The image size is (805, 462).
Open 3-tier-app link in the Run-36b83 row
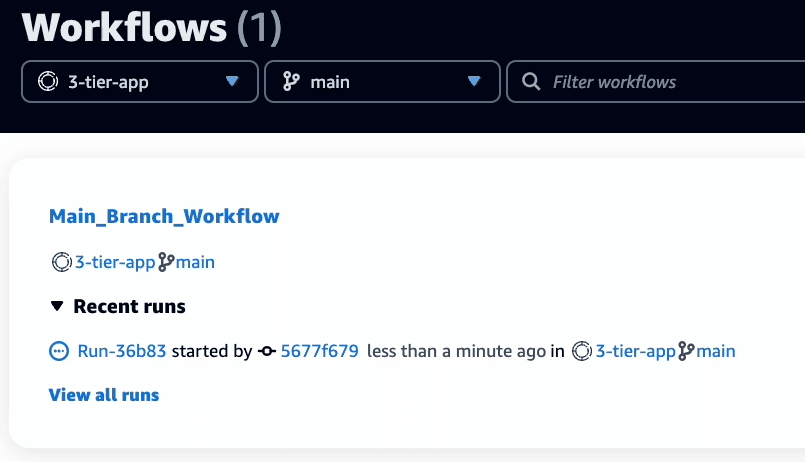636,351
